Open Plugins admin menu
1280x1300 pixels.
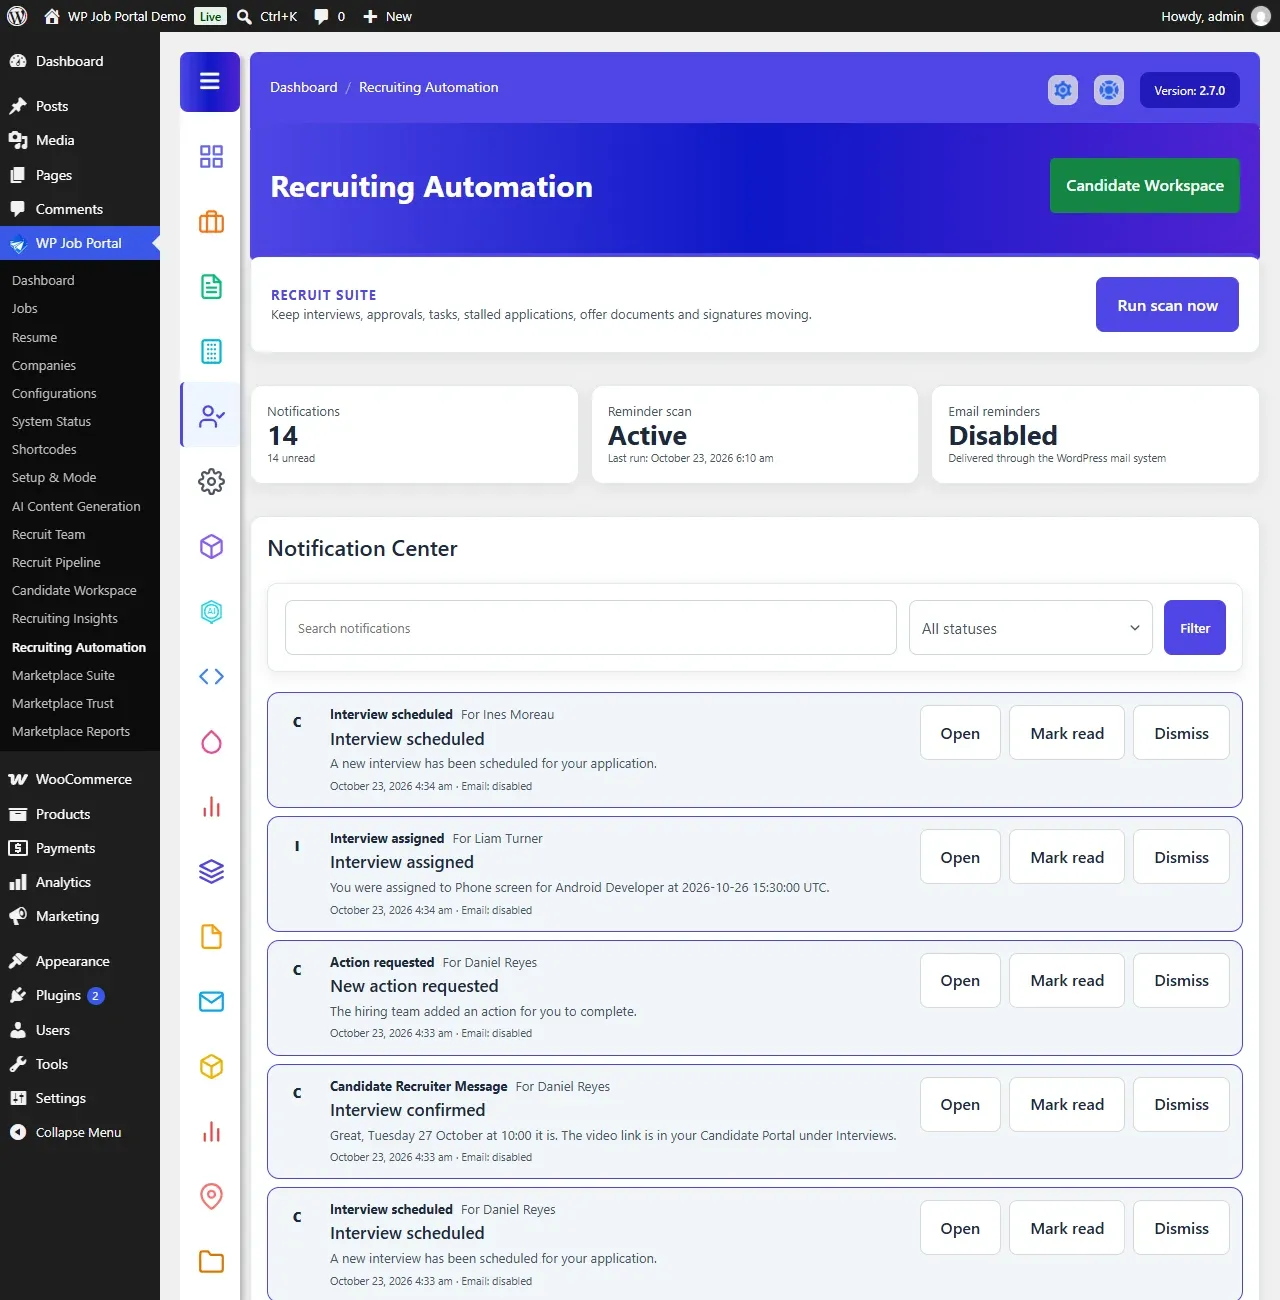coord(80,995)
